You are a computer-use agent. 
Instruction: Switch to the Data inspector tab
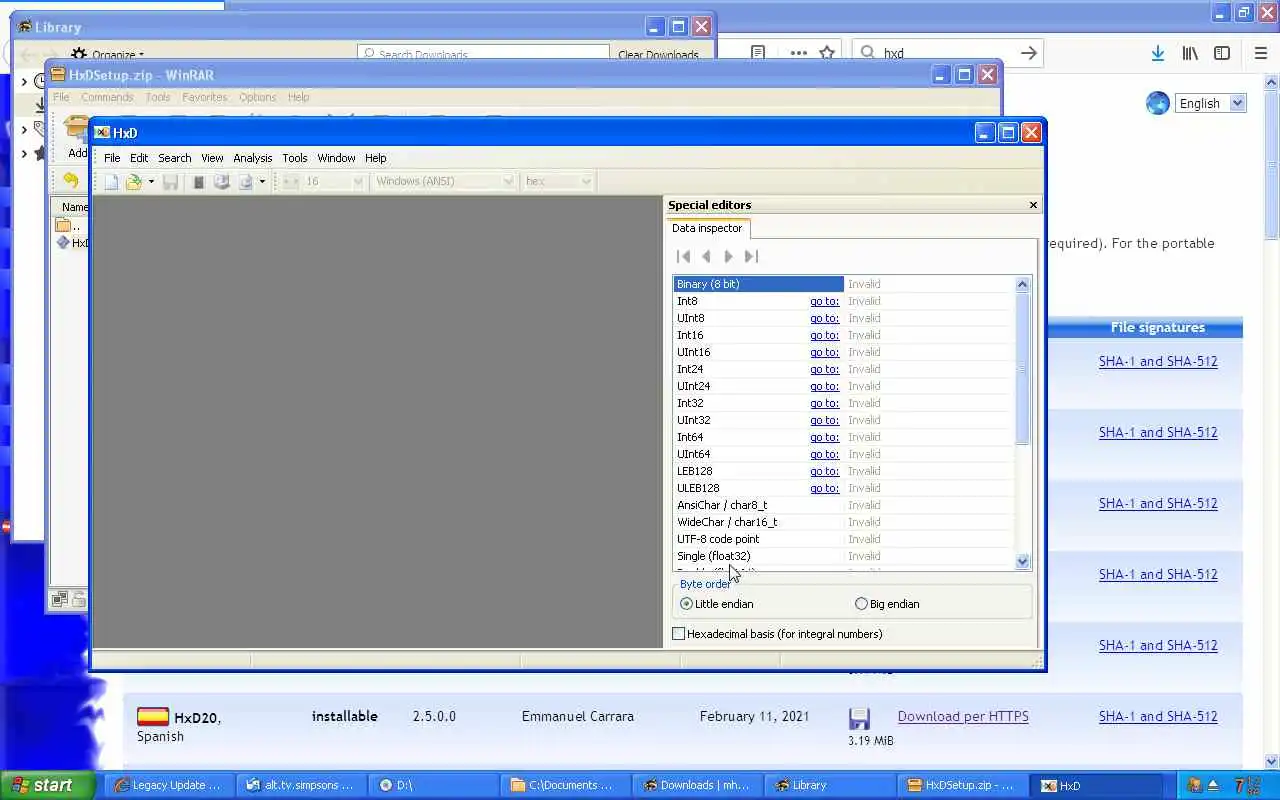click(x=707, y=228)
